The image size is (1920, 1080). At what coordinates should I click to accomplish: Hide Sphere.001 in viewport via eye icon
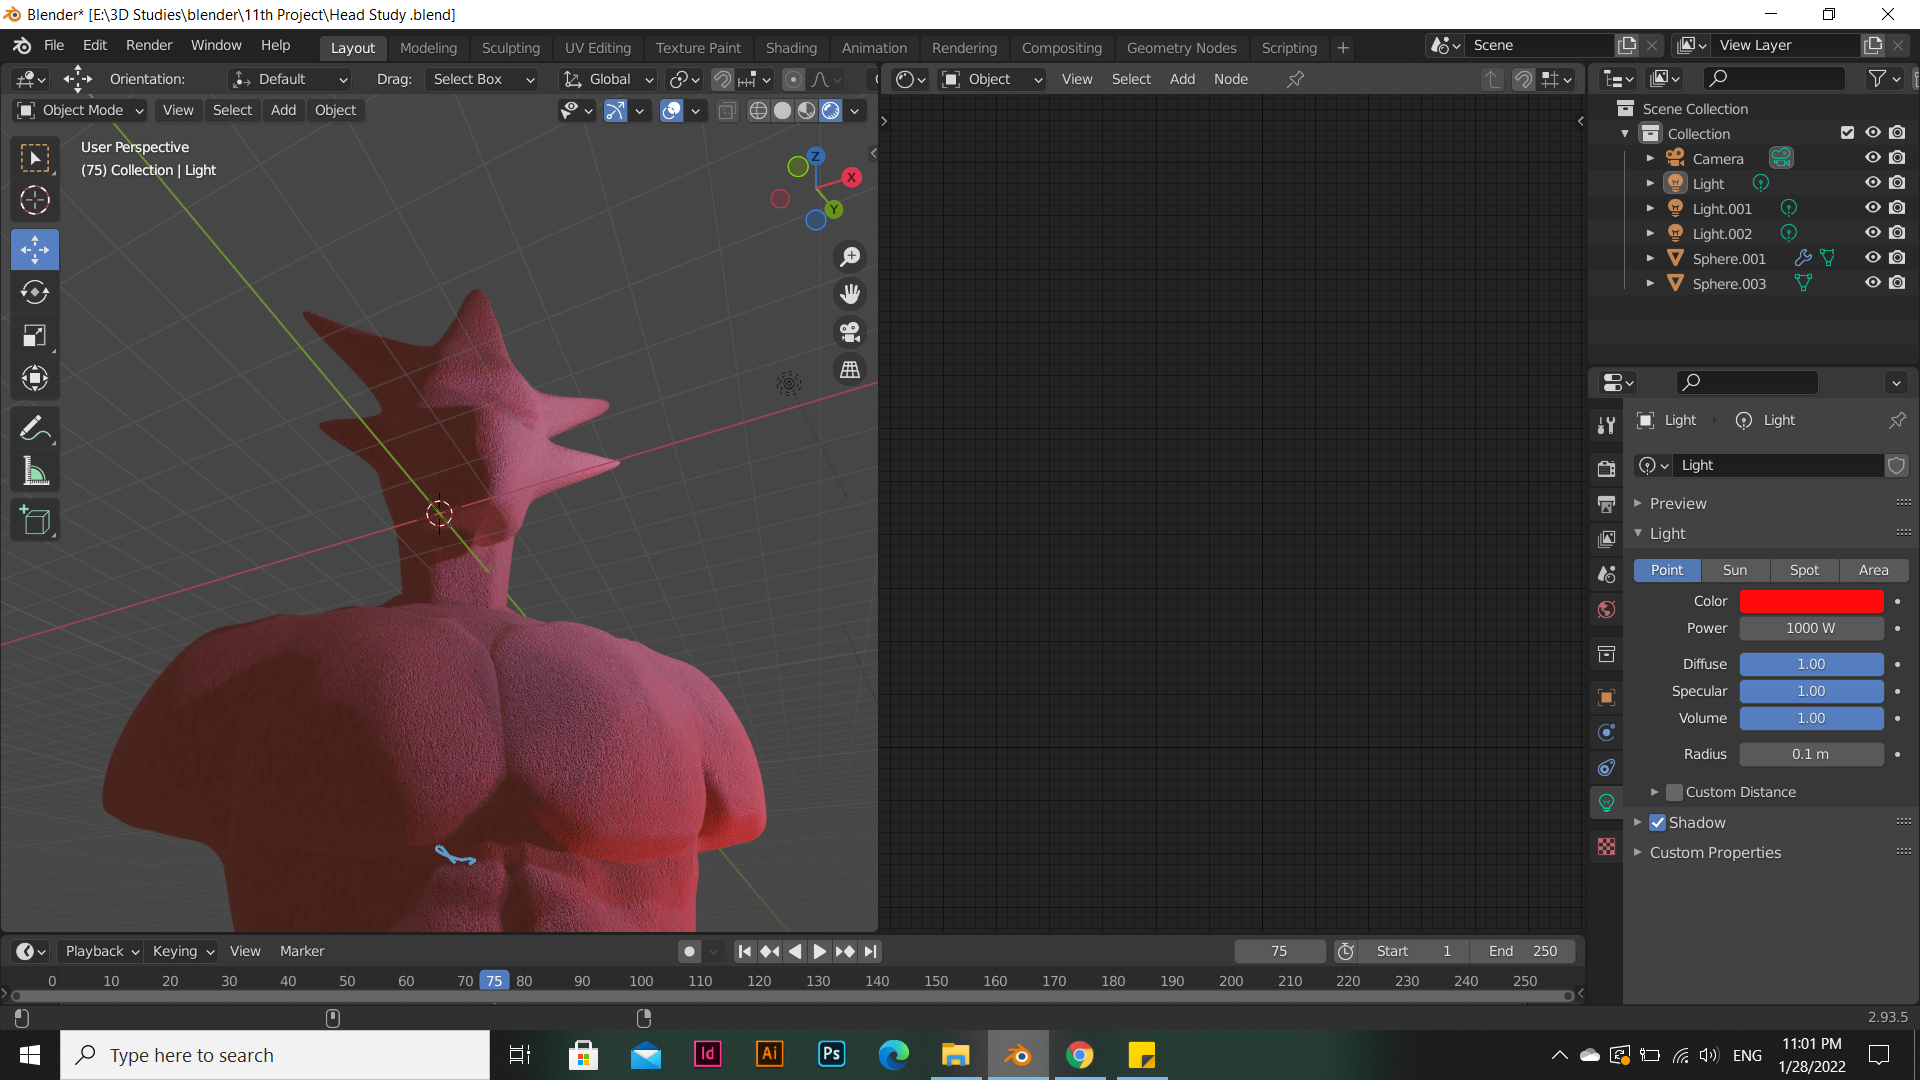[x=1872, y=258]
